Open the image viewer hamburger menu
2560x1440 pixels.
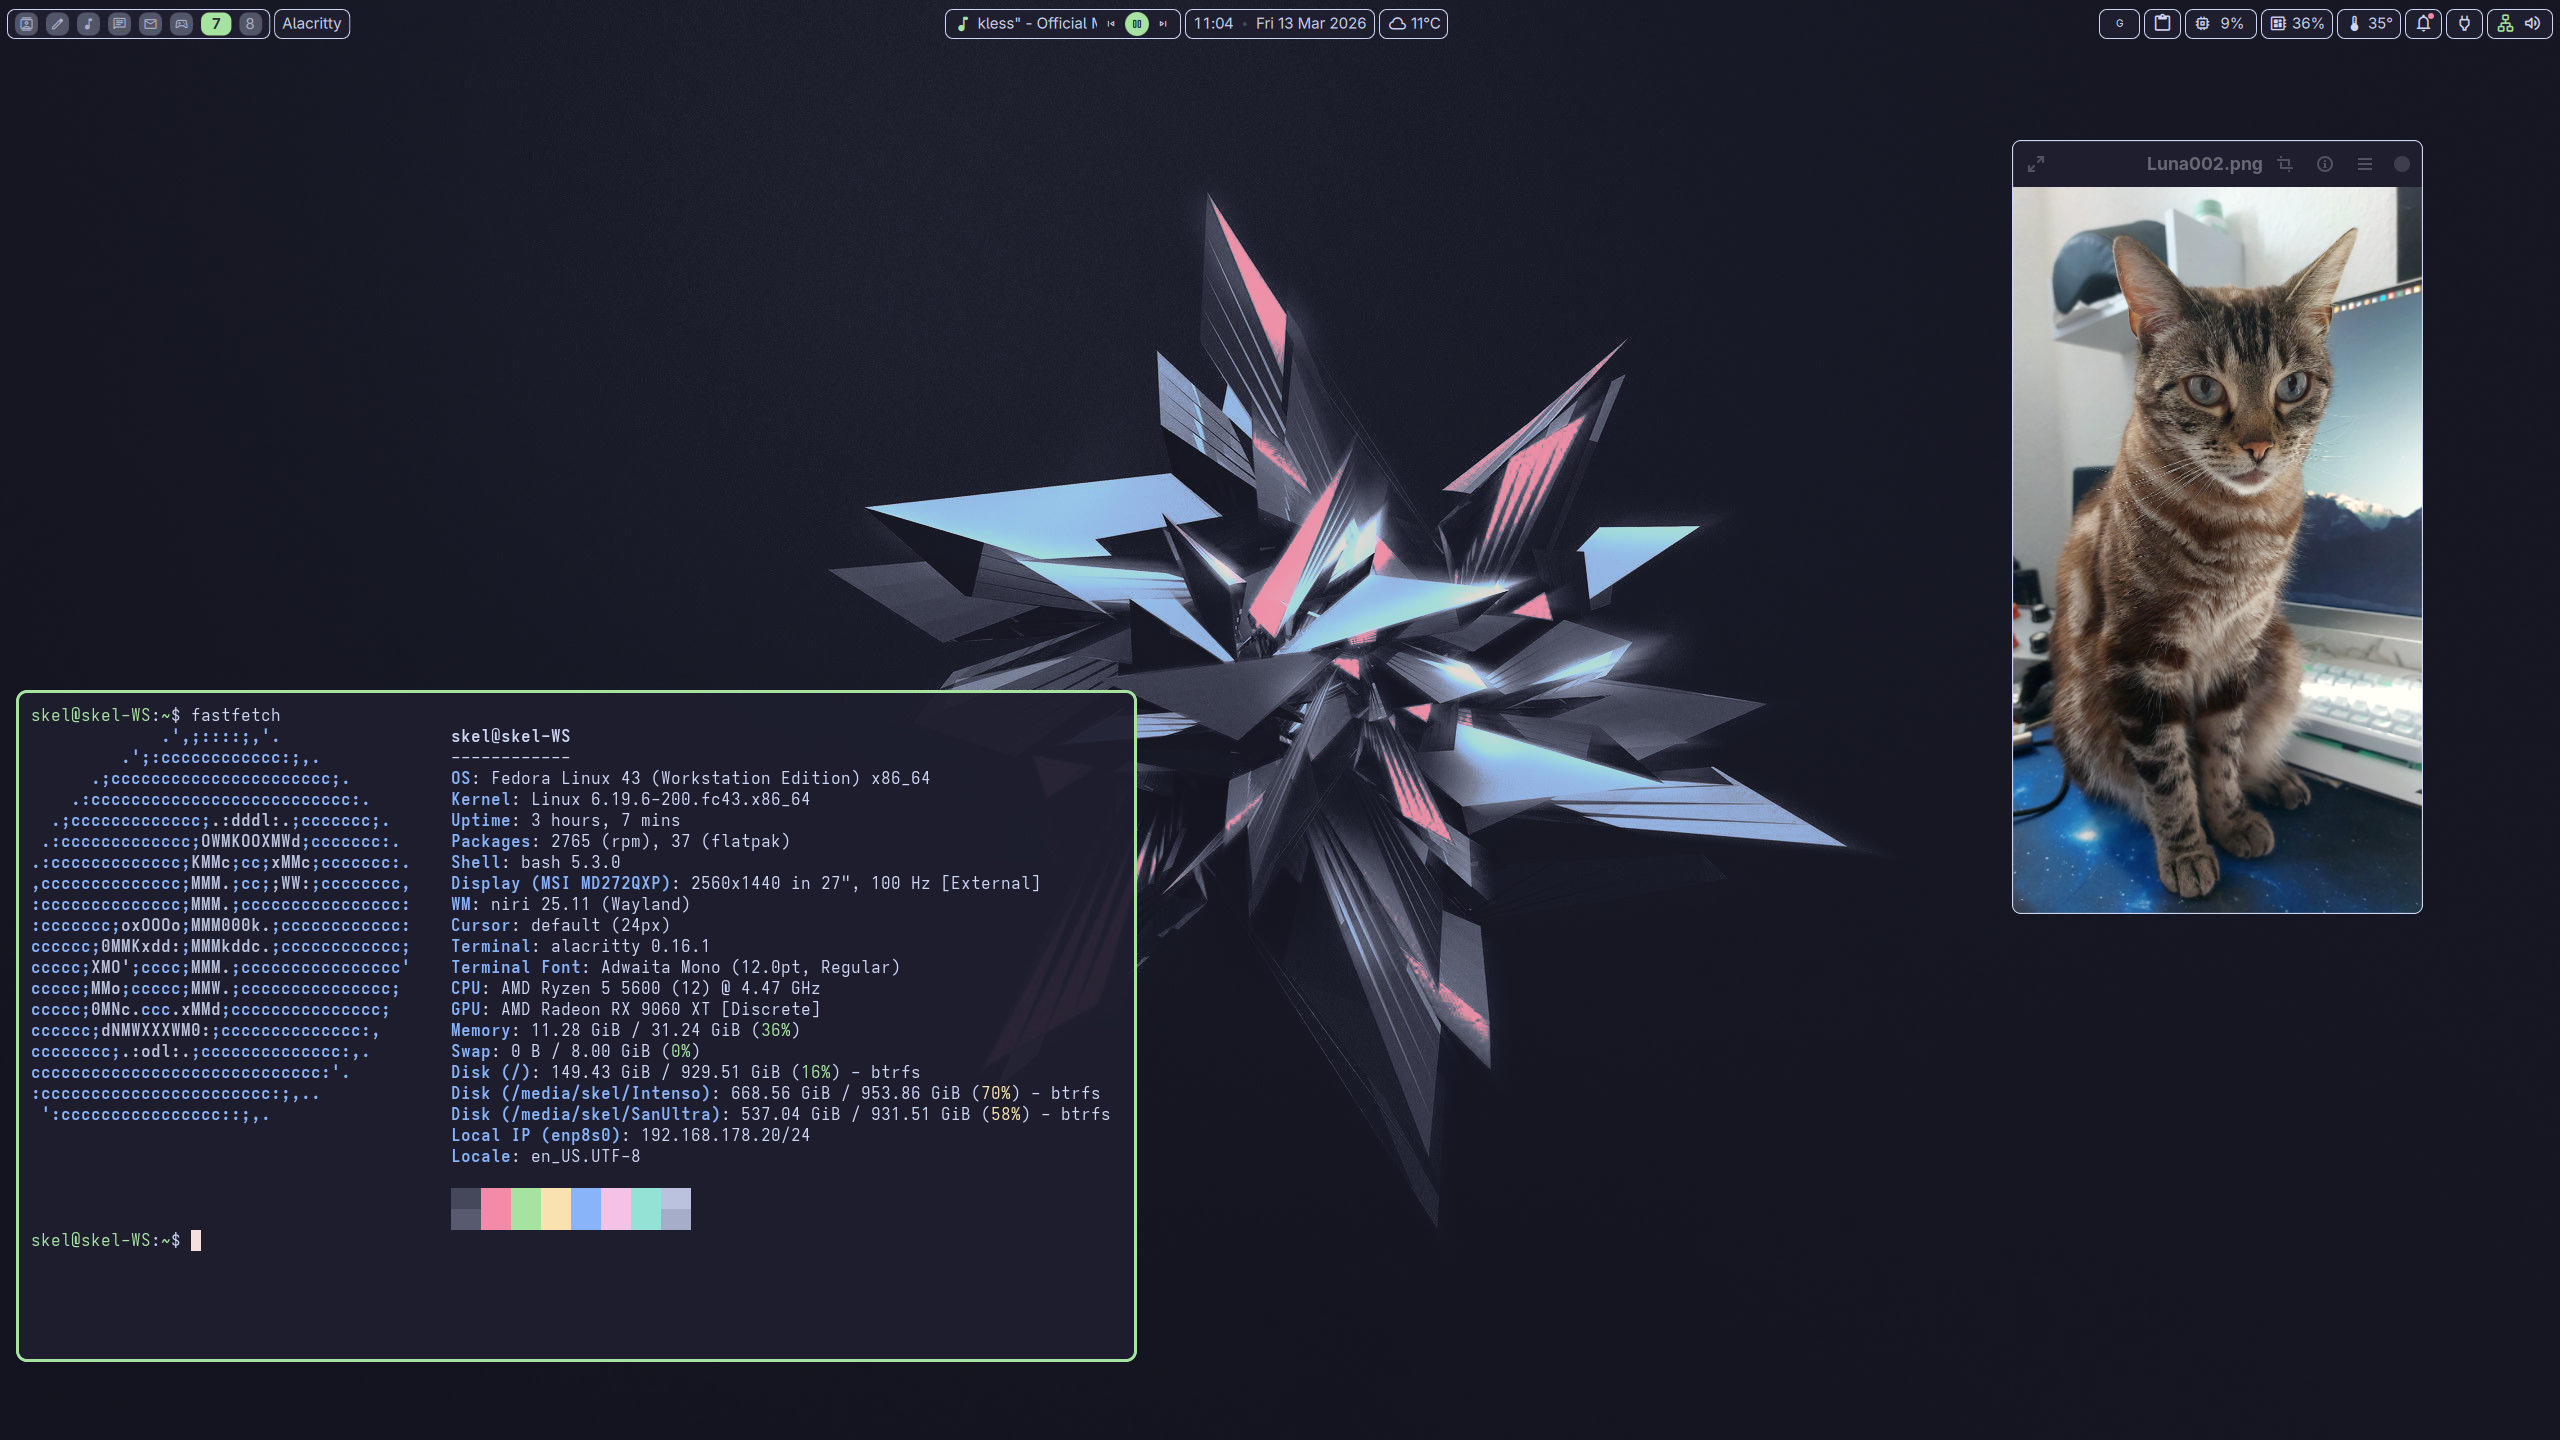point(2365,164)
